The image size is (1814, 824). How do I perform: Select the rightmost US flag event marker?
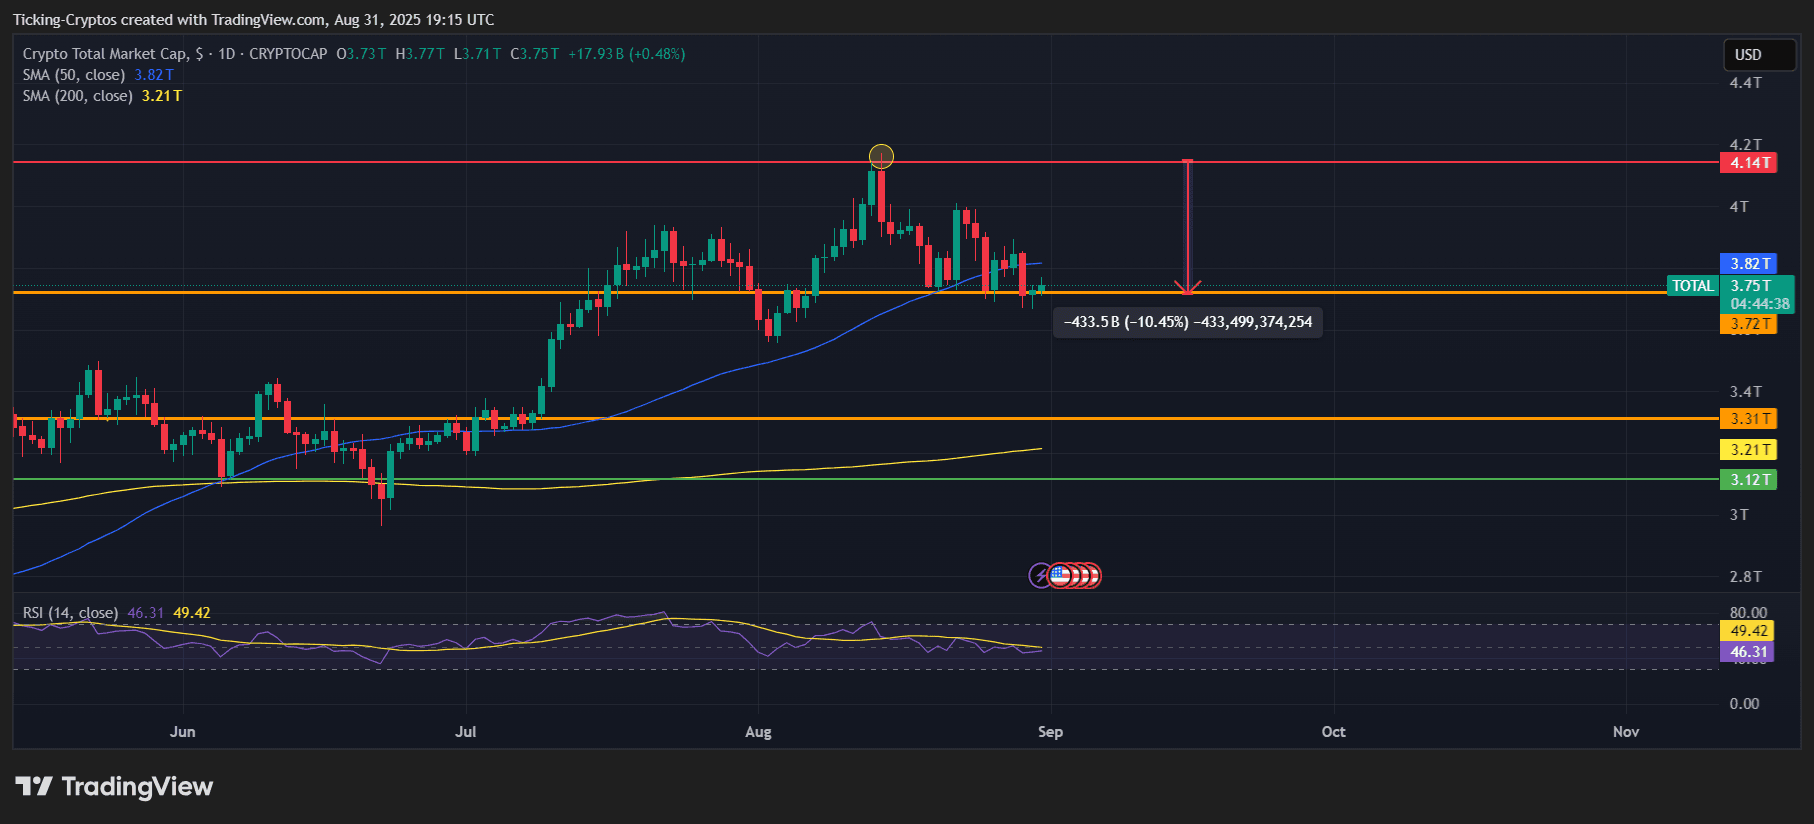pos(1093,575)
